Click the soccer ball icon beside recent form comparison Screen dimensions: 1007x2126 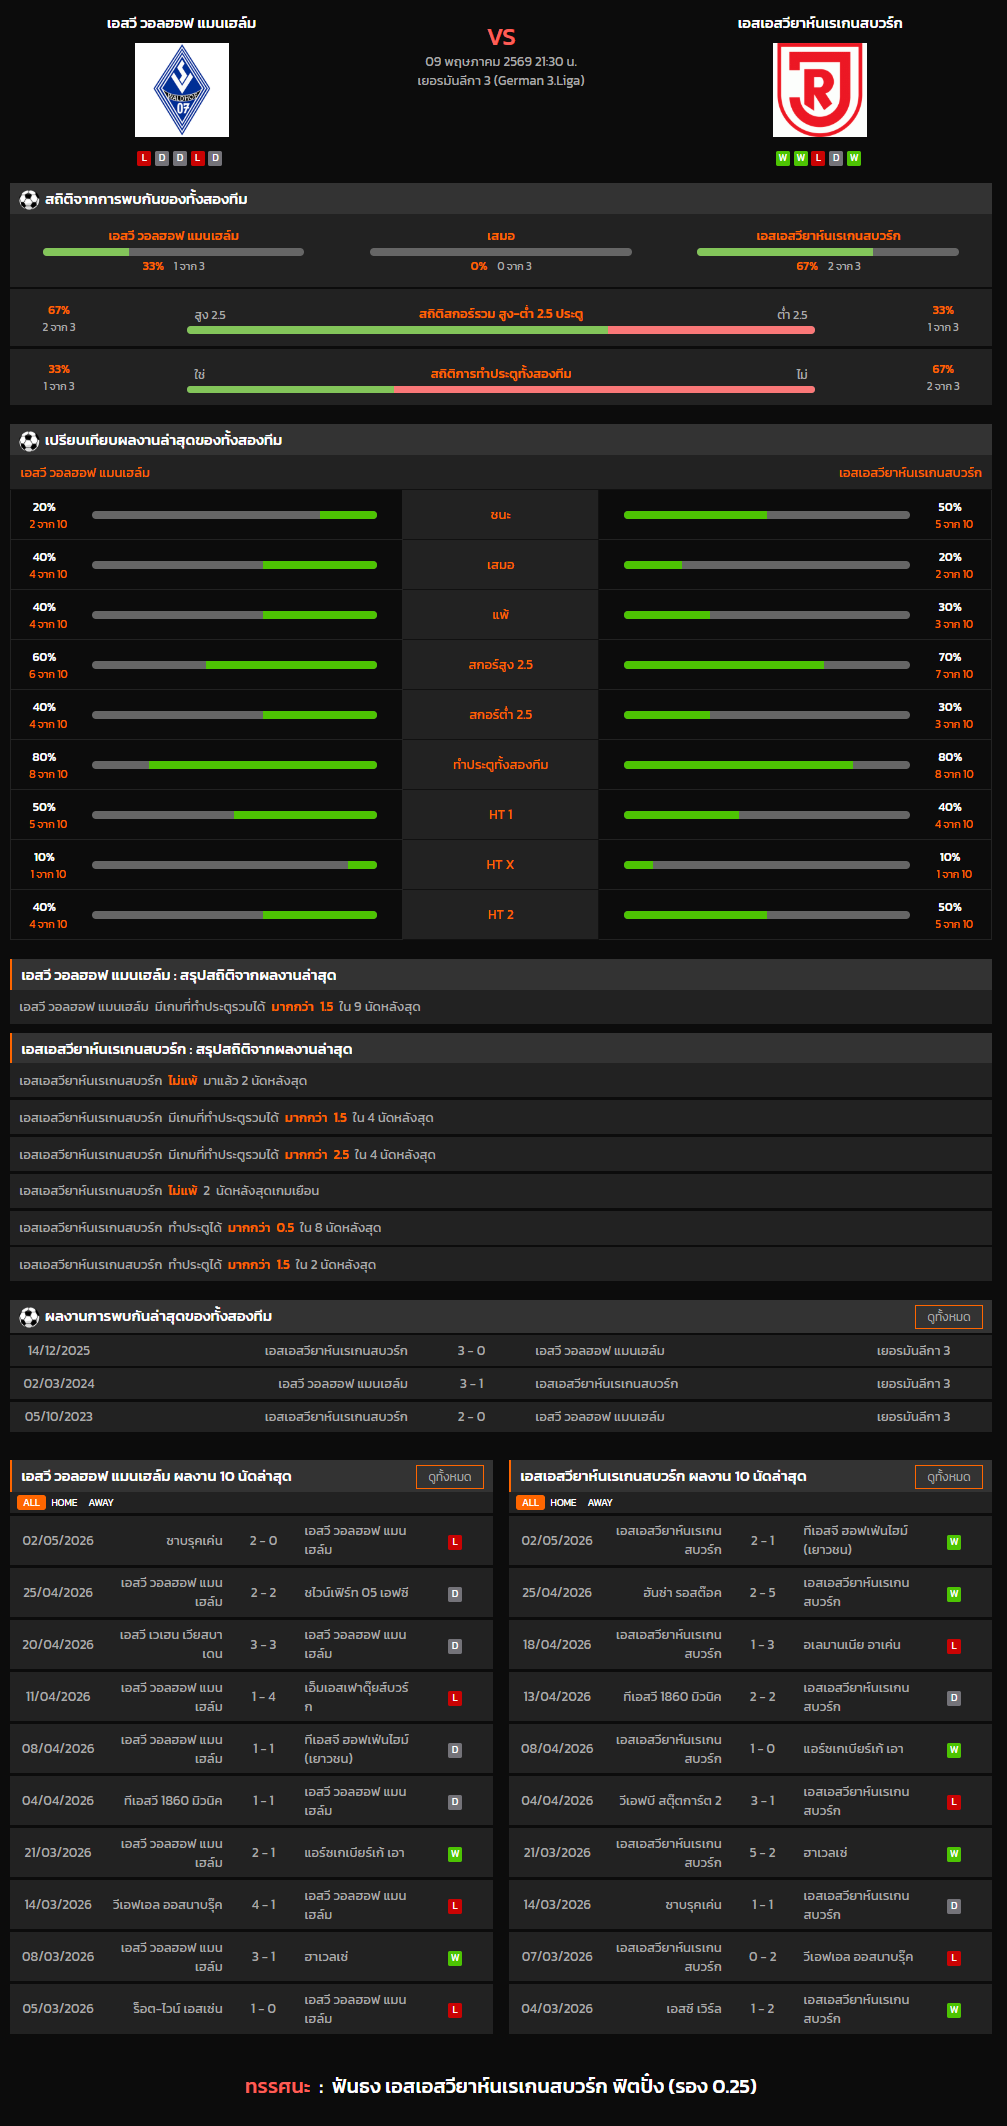[29, 440]
